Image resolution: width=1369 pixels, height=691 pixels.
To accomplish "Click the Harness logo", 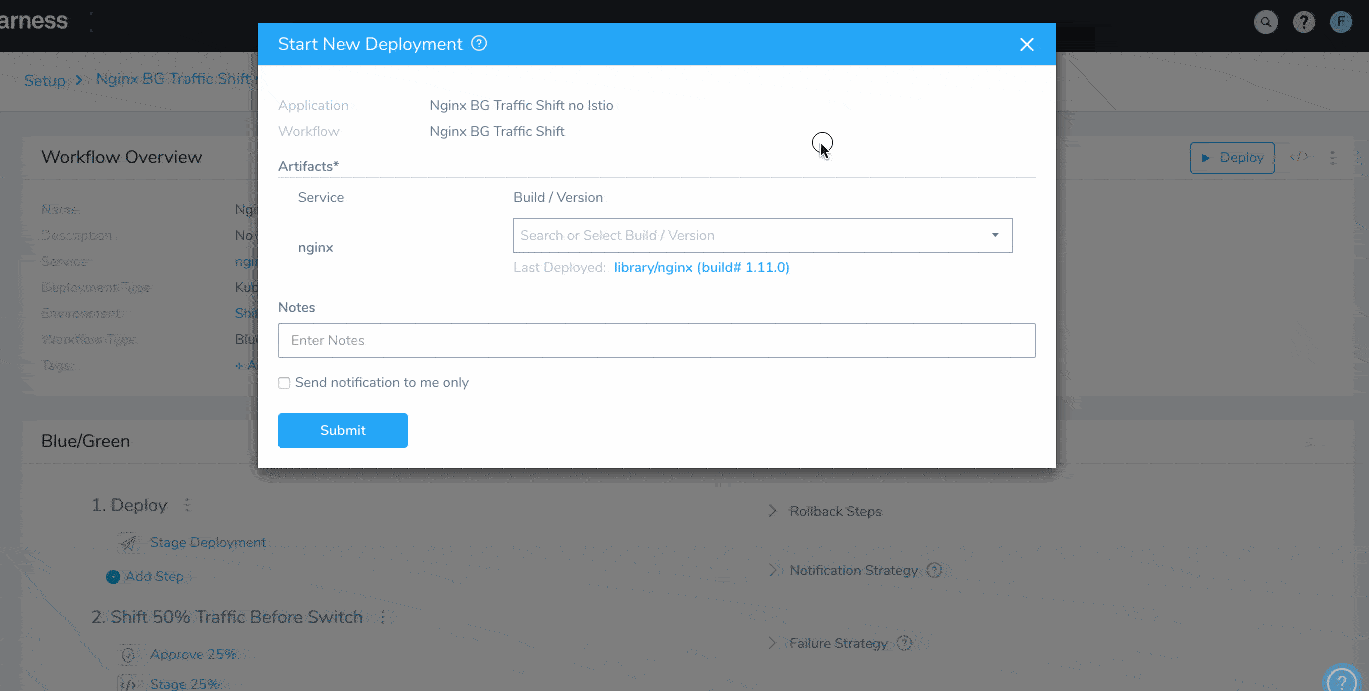I will tap(34, 21).
